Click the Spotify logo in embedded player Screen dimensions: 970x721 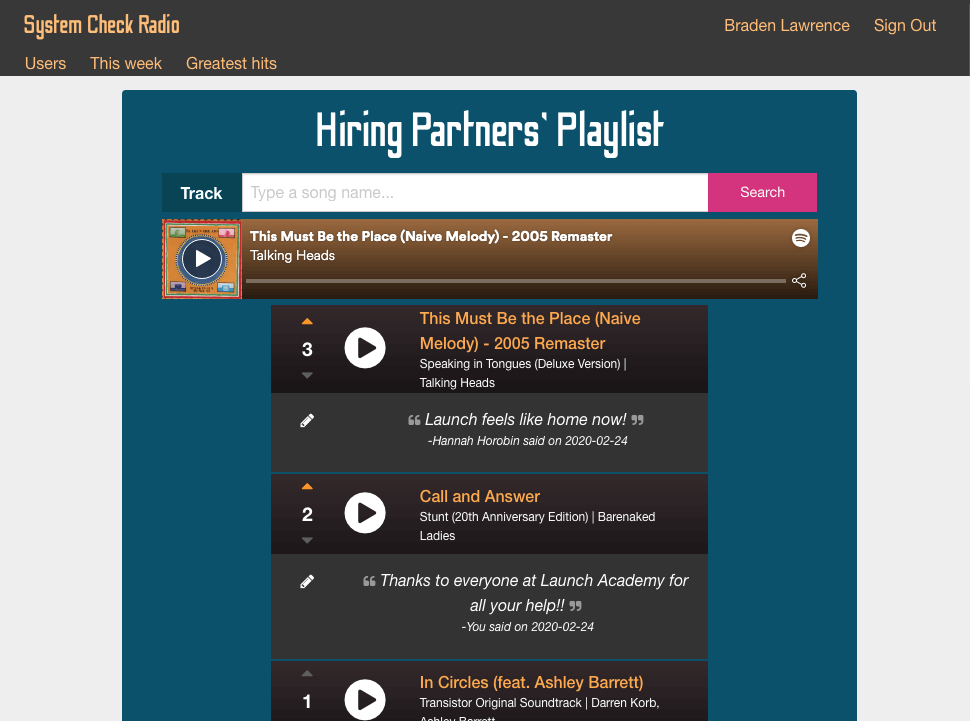tap(800, 238)
